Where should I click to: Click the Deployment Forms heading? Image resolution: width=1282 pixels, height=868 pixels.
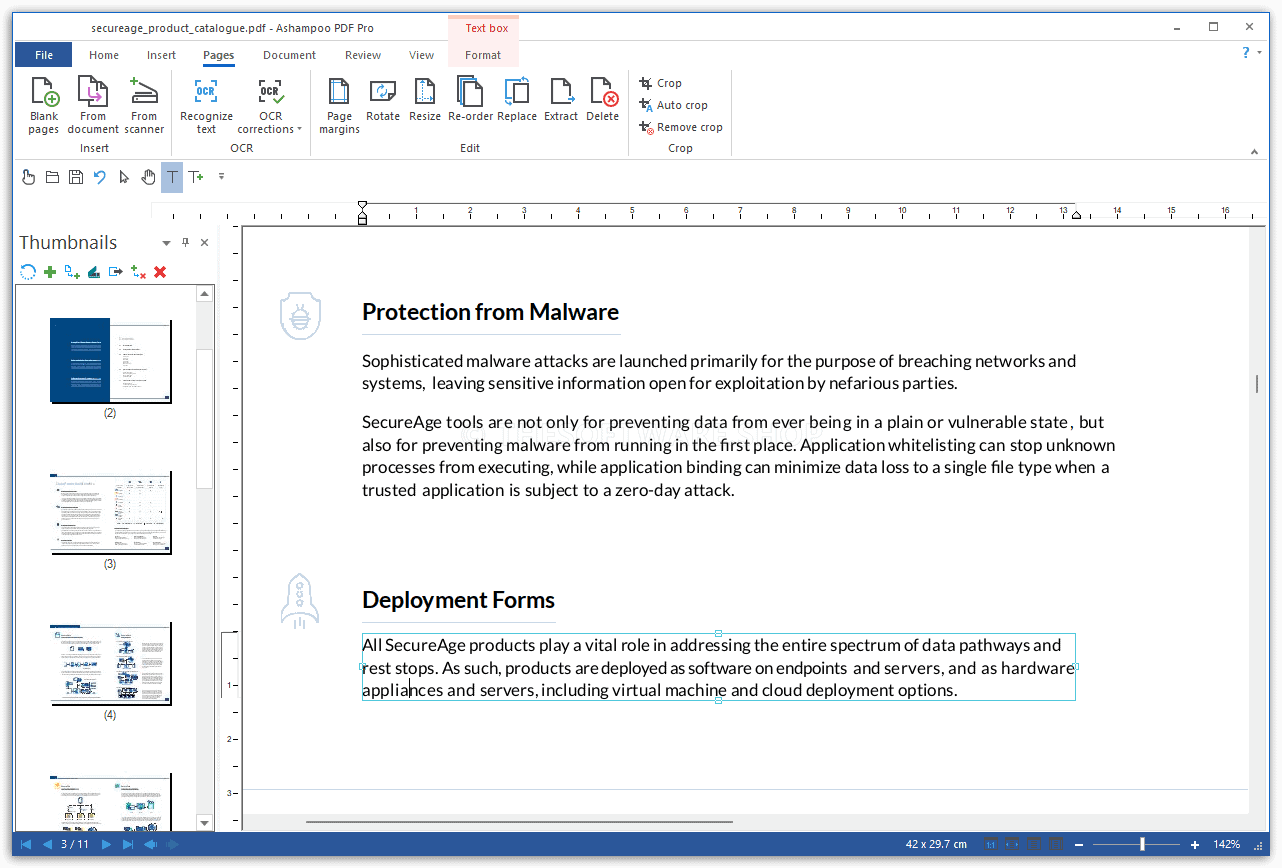458,600
